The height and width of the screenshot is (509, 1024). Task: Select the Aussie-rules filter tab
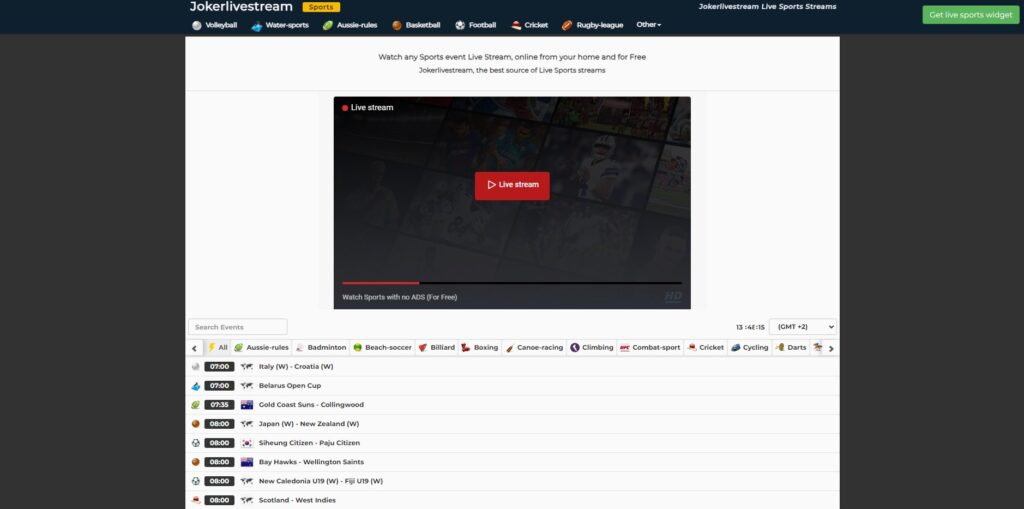pos(261,348)
